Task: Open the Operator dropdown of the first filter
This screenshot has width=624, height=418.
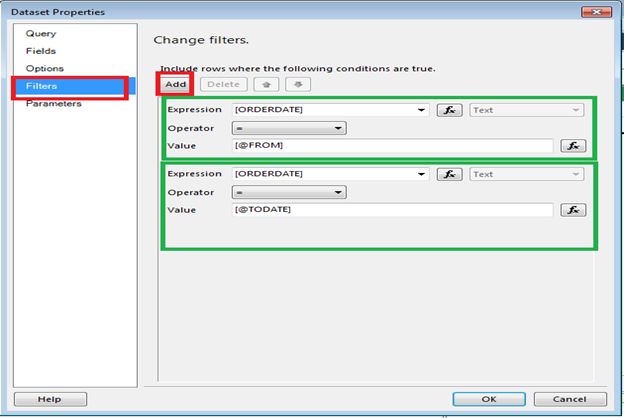Action: point(289,128)
